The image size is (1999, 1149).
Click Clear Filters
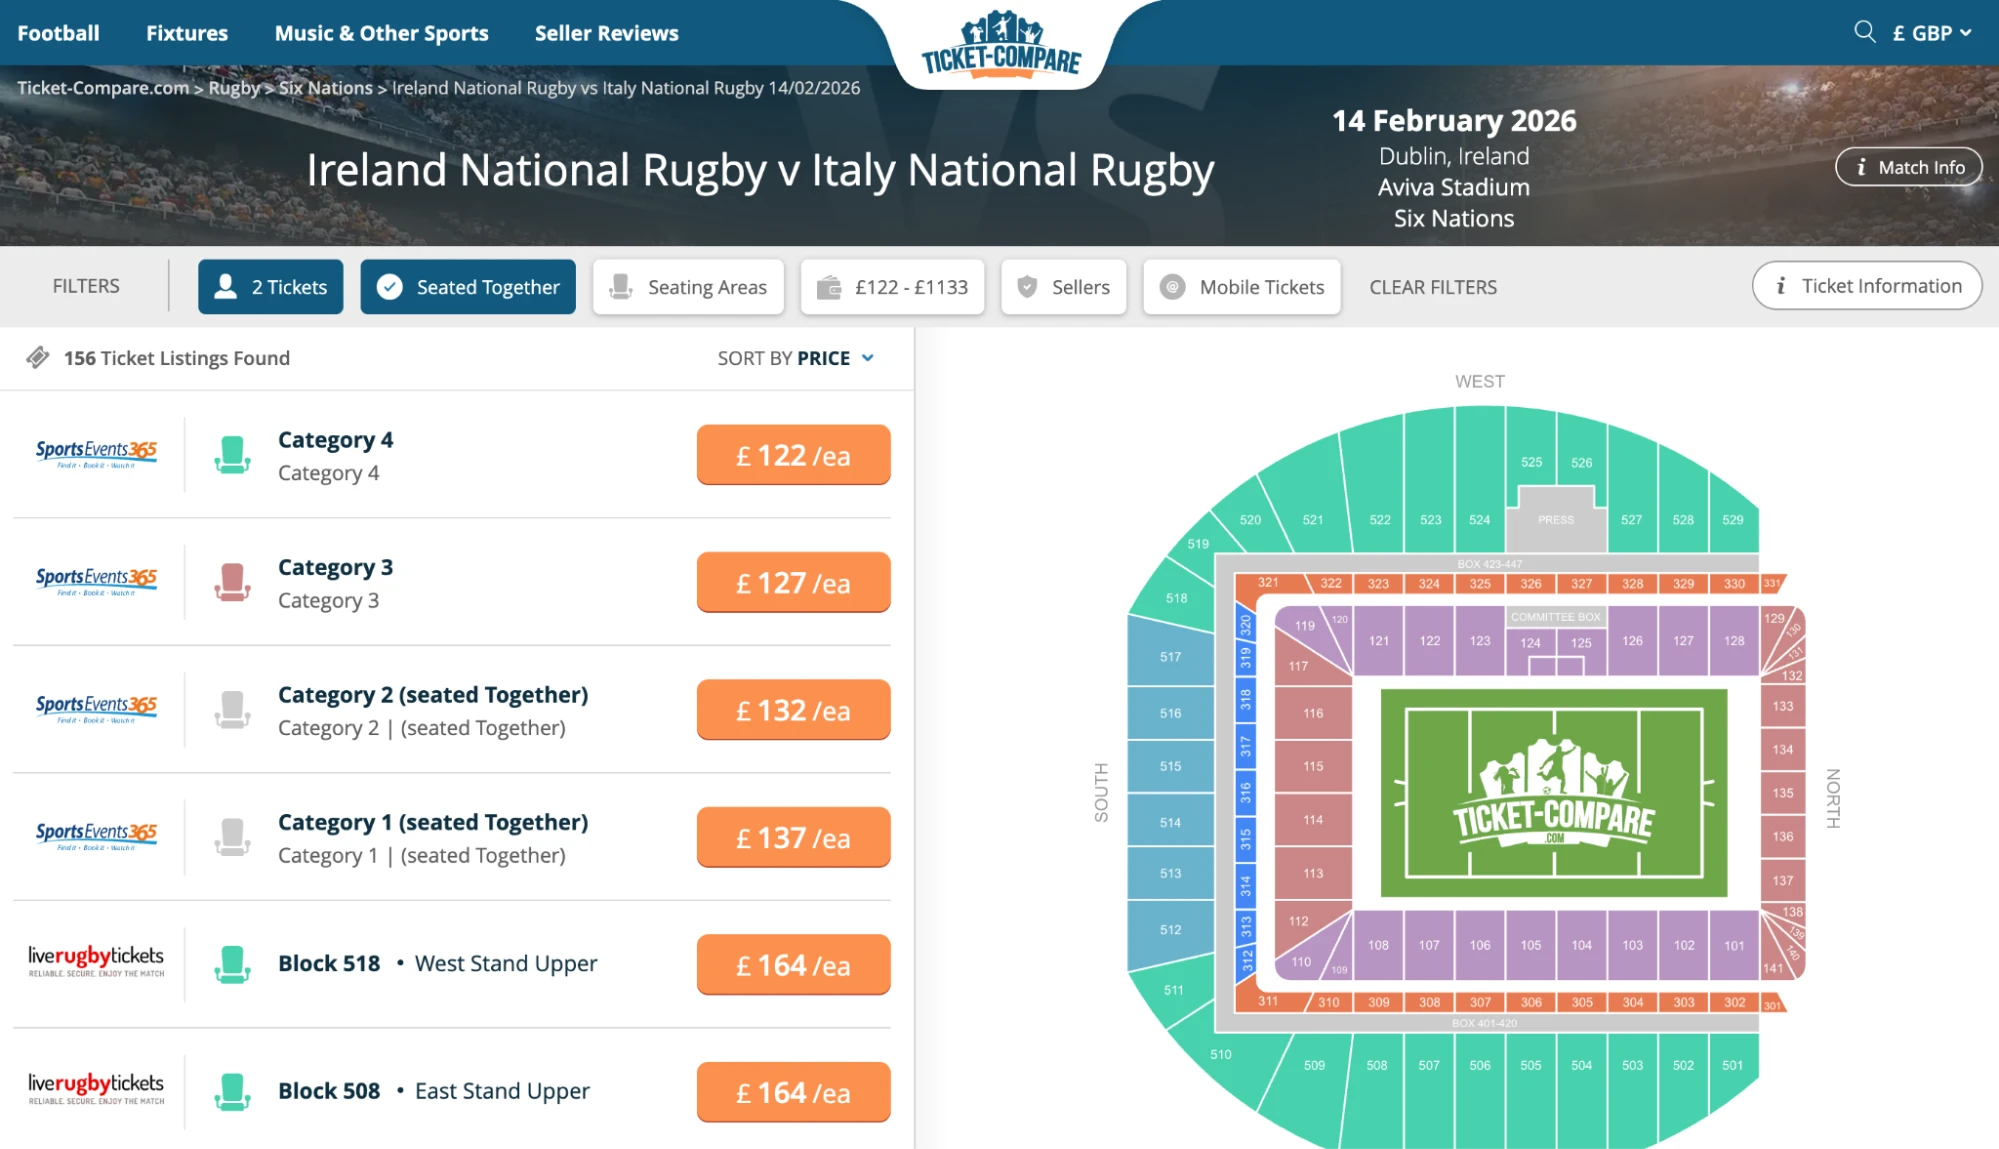[1432, 287]
